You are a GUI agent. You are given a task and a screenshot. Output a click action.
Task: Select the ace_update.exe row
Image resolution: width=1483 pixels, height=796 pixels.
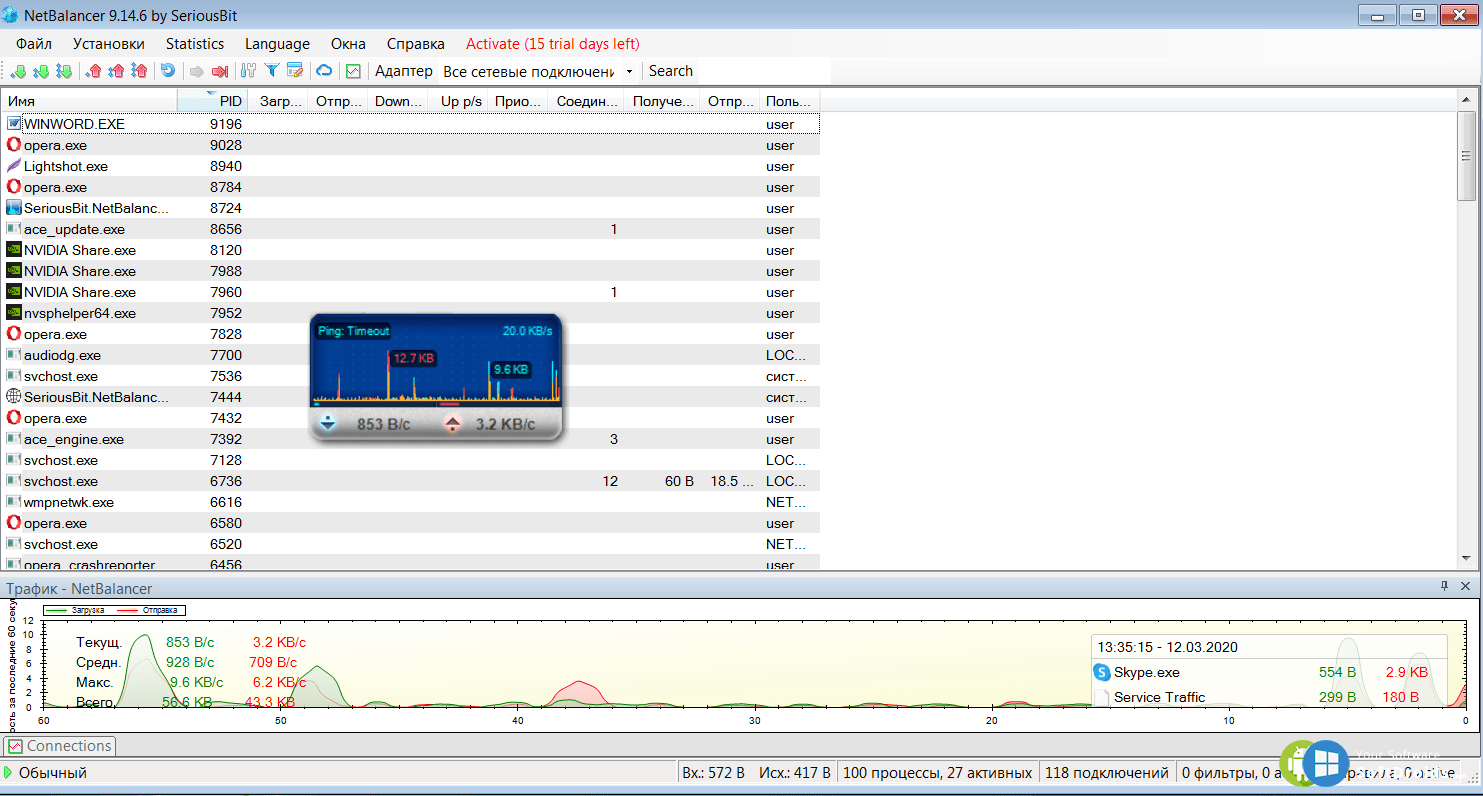coord(411,229)
